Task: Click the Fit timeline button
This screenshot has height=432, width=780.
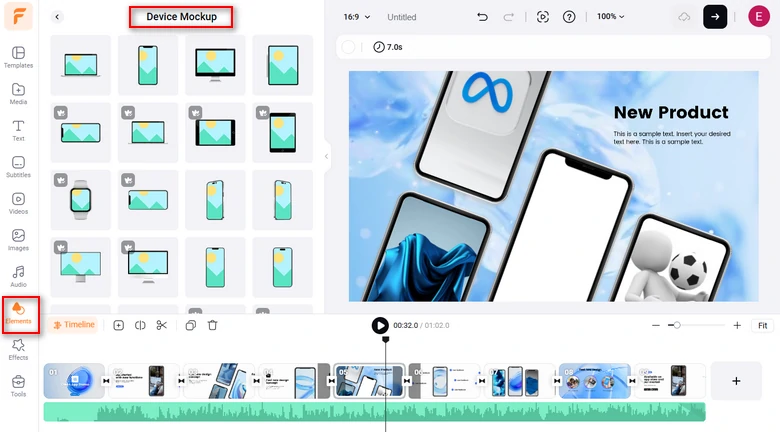Action: [x=763, y=325]
